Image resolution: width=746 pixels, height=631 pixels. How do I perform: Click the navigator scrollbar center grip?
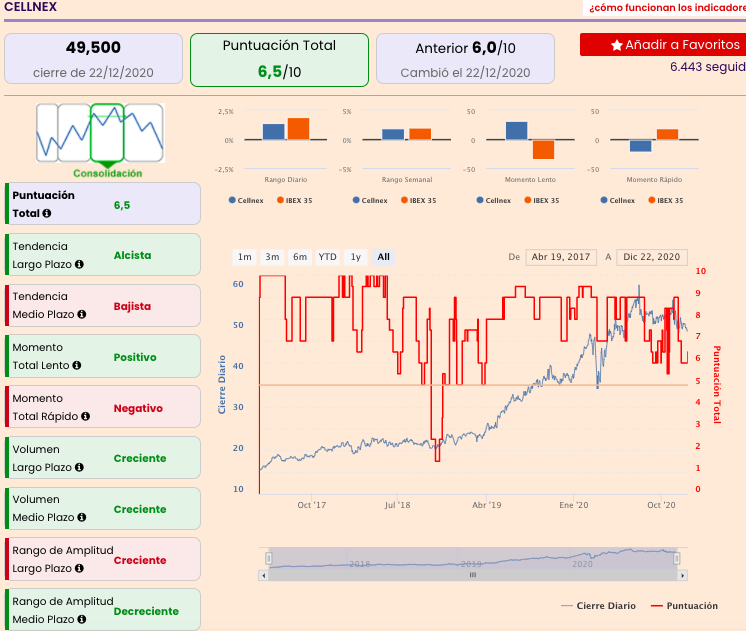473,575
